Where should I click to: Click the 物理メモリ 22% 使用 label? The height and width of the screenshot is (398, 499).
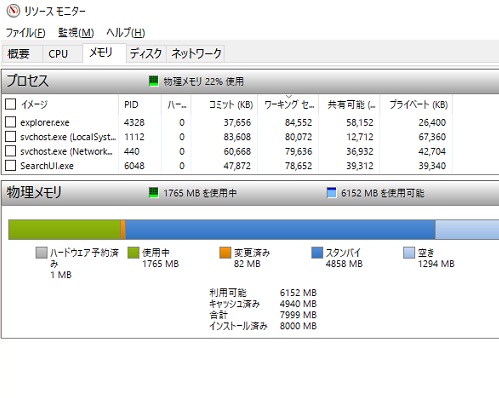point(203,81)
